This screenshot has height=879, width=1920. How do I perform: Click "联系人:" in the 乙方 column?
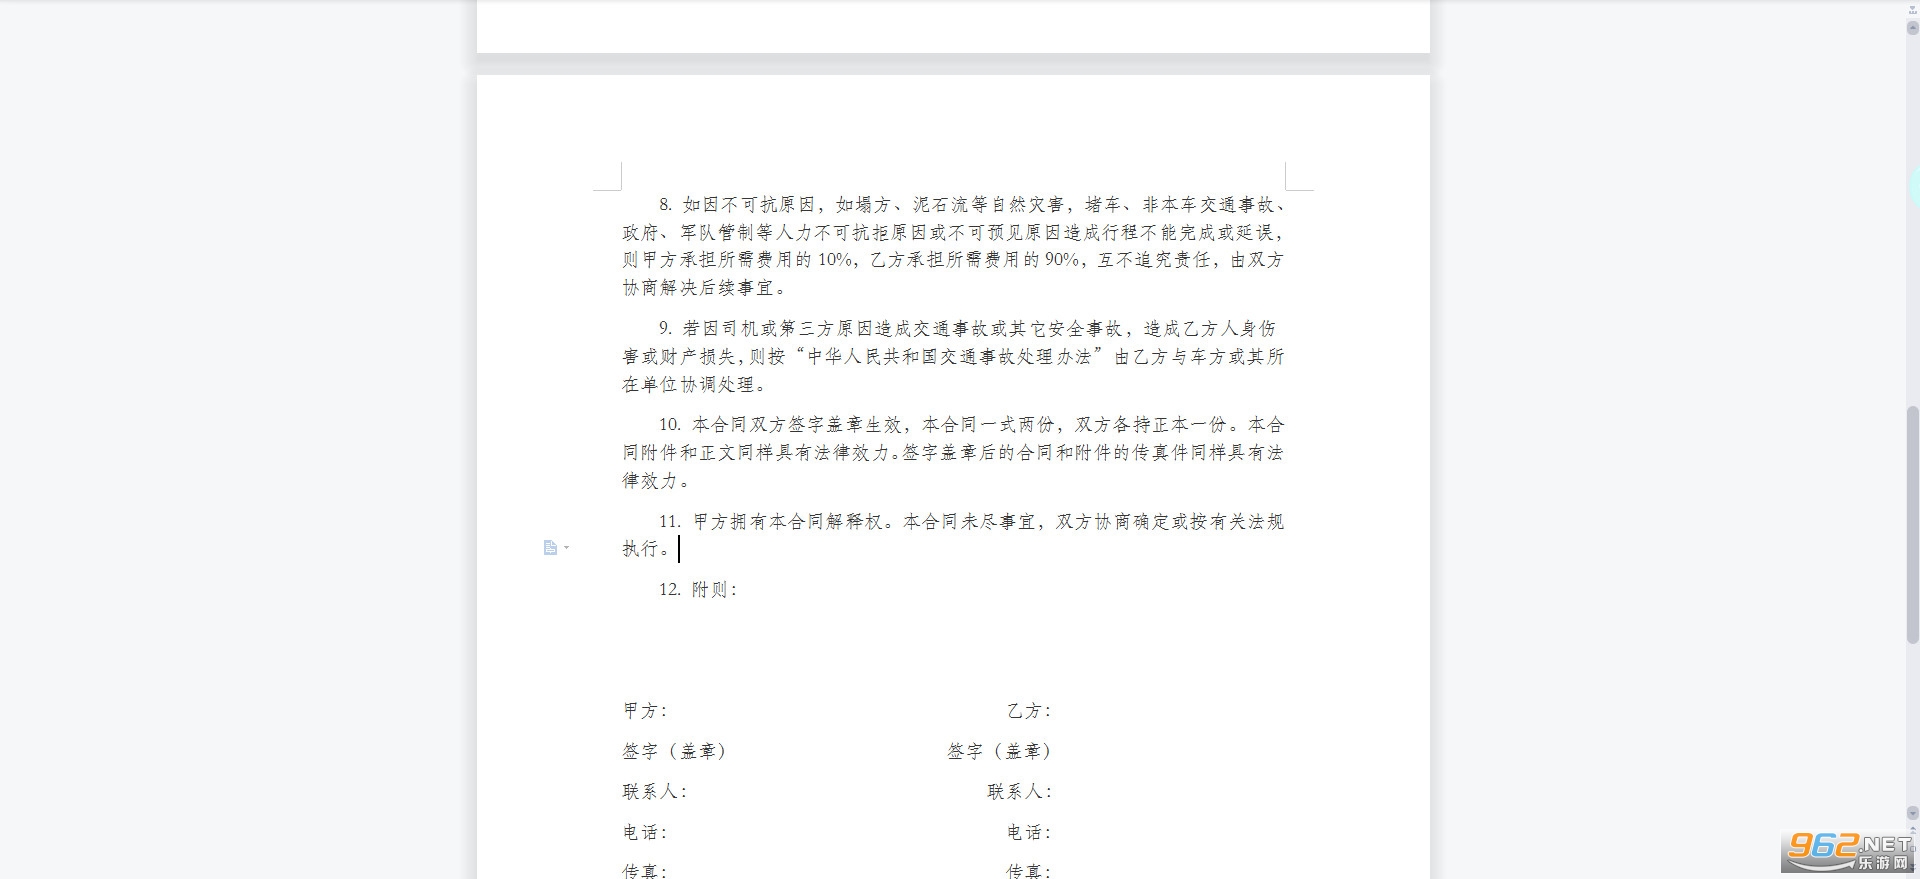point(1020,792)
